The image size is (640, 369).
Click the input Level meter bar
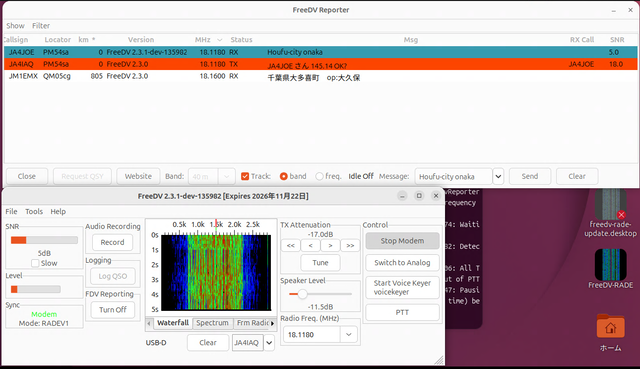[36, 289]
